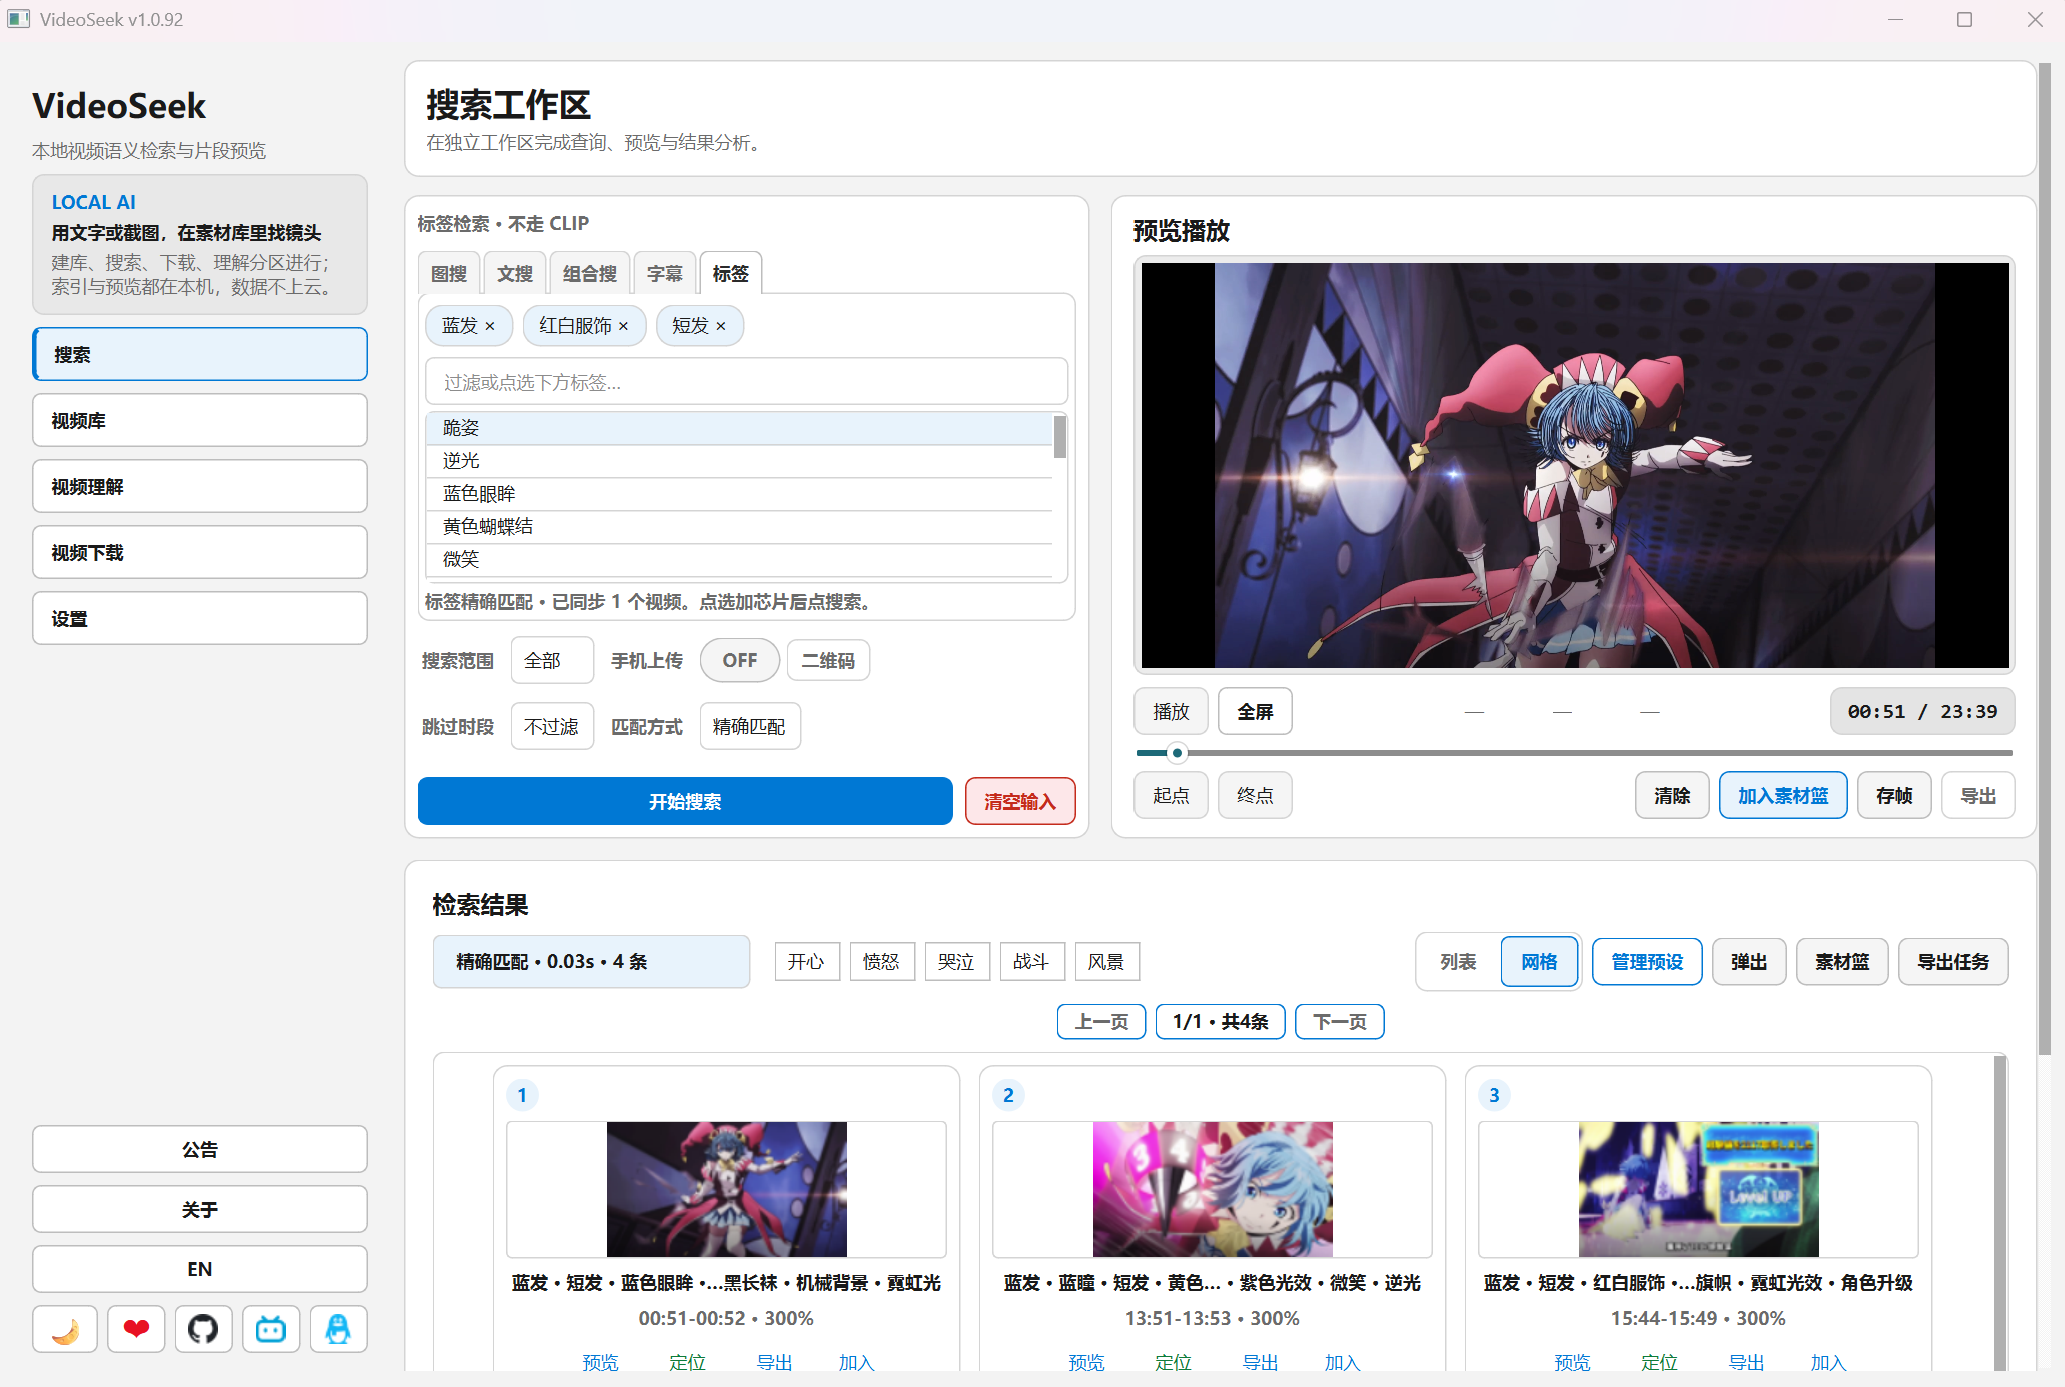
Task: Click the video playback progress slider
Action: click(x=1575, y=752)
